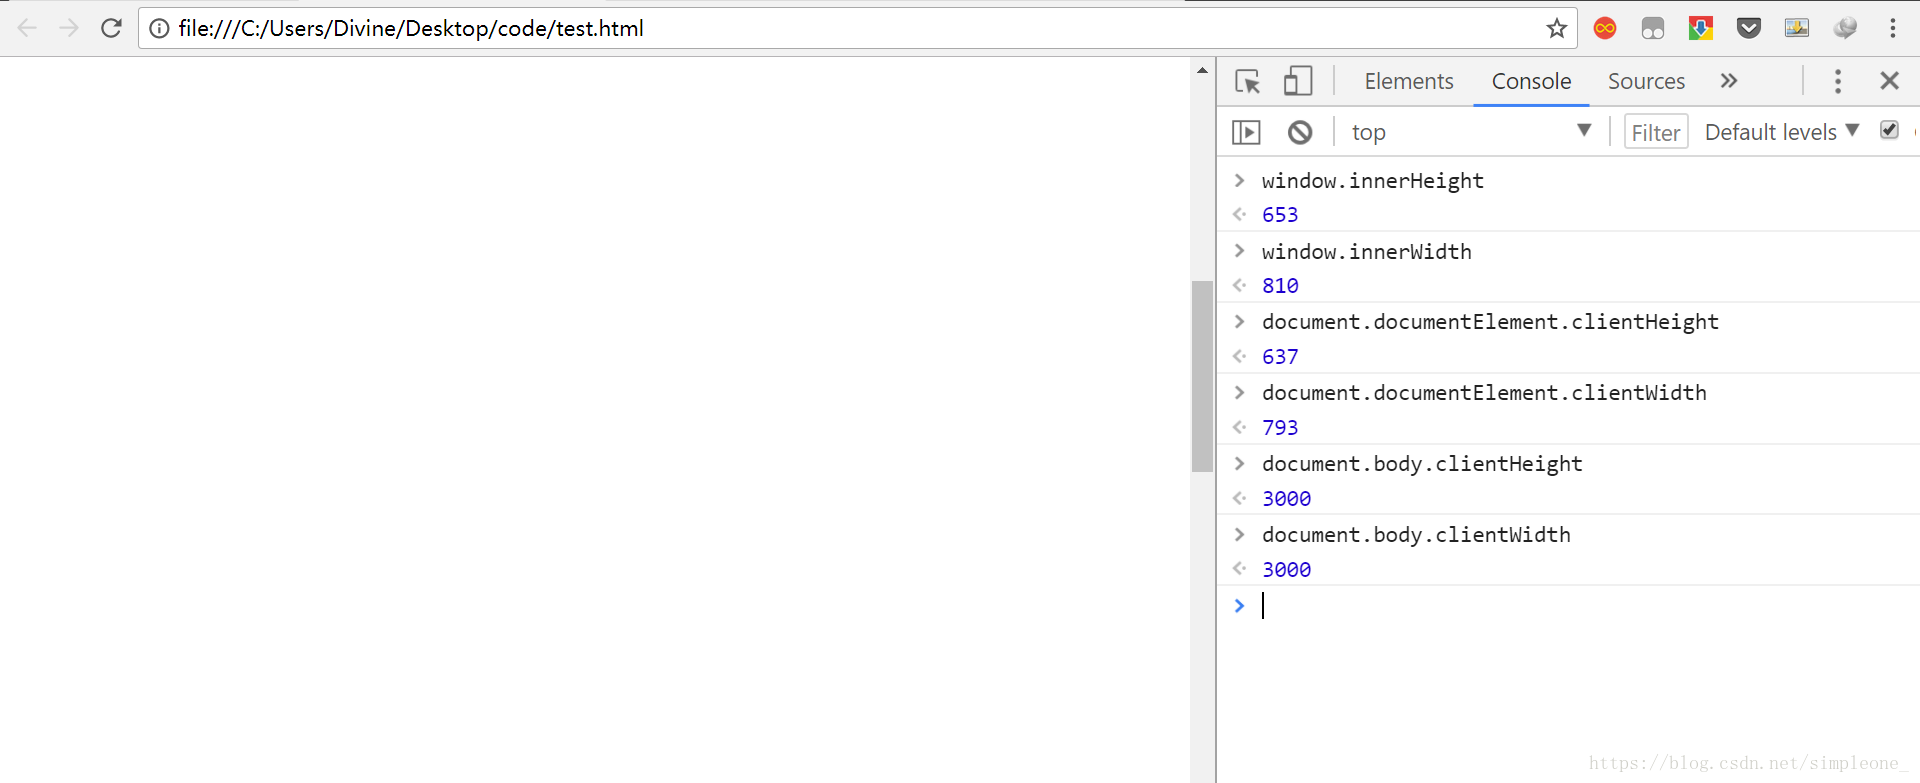This screenshot has height=783, width=1920.
Task: Click the document.body.clientHeight entry
Action: (1422, 464)
